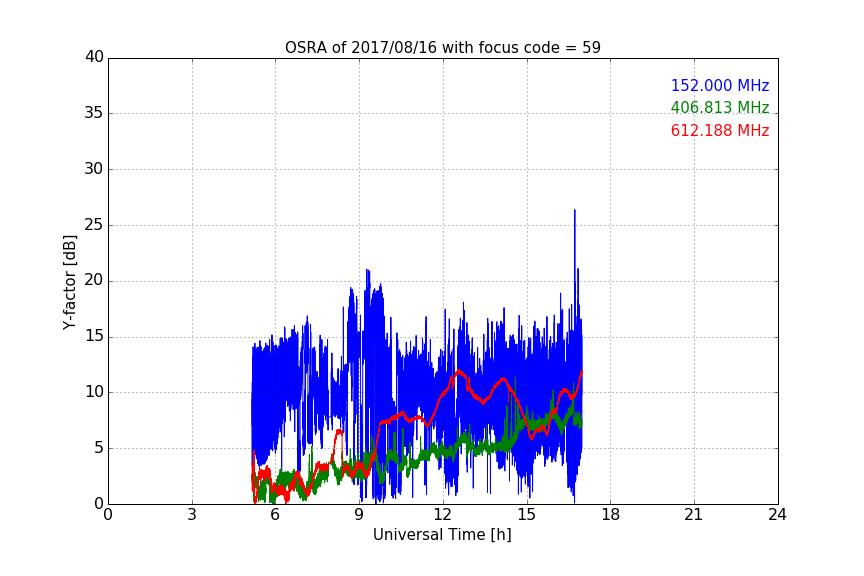Screen dimensions: 864x576
Task: Click the y-axis tick value 20
Action: 94,280
